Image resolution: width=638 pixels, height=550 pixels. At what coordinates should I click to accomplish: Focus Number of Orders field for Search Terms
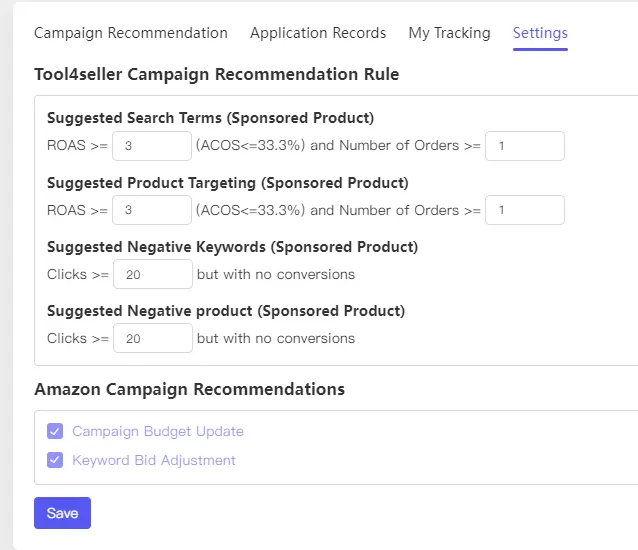525,146
